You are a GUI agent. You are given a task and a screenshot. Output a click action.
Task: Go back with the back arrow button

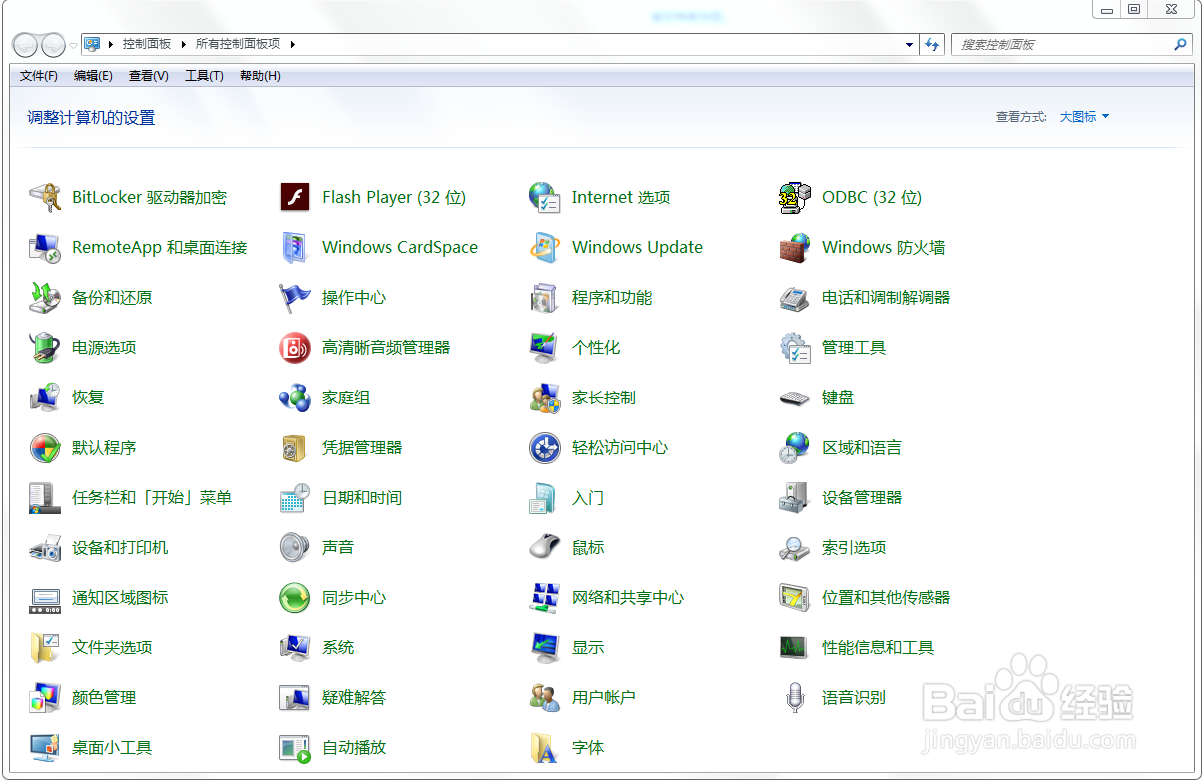click(x=26, y=45)
